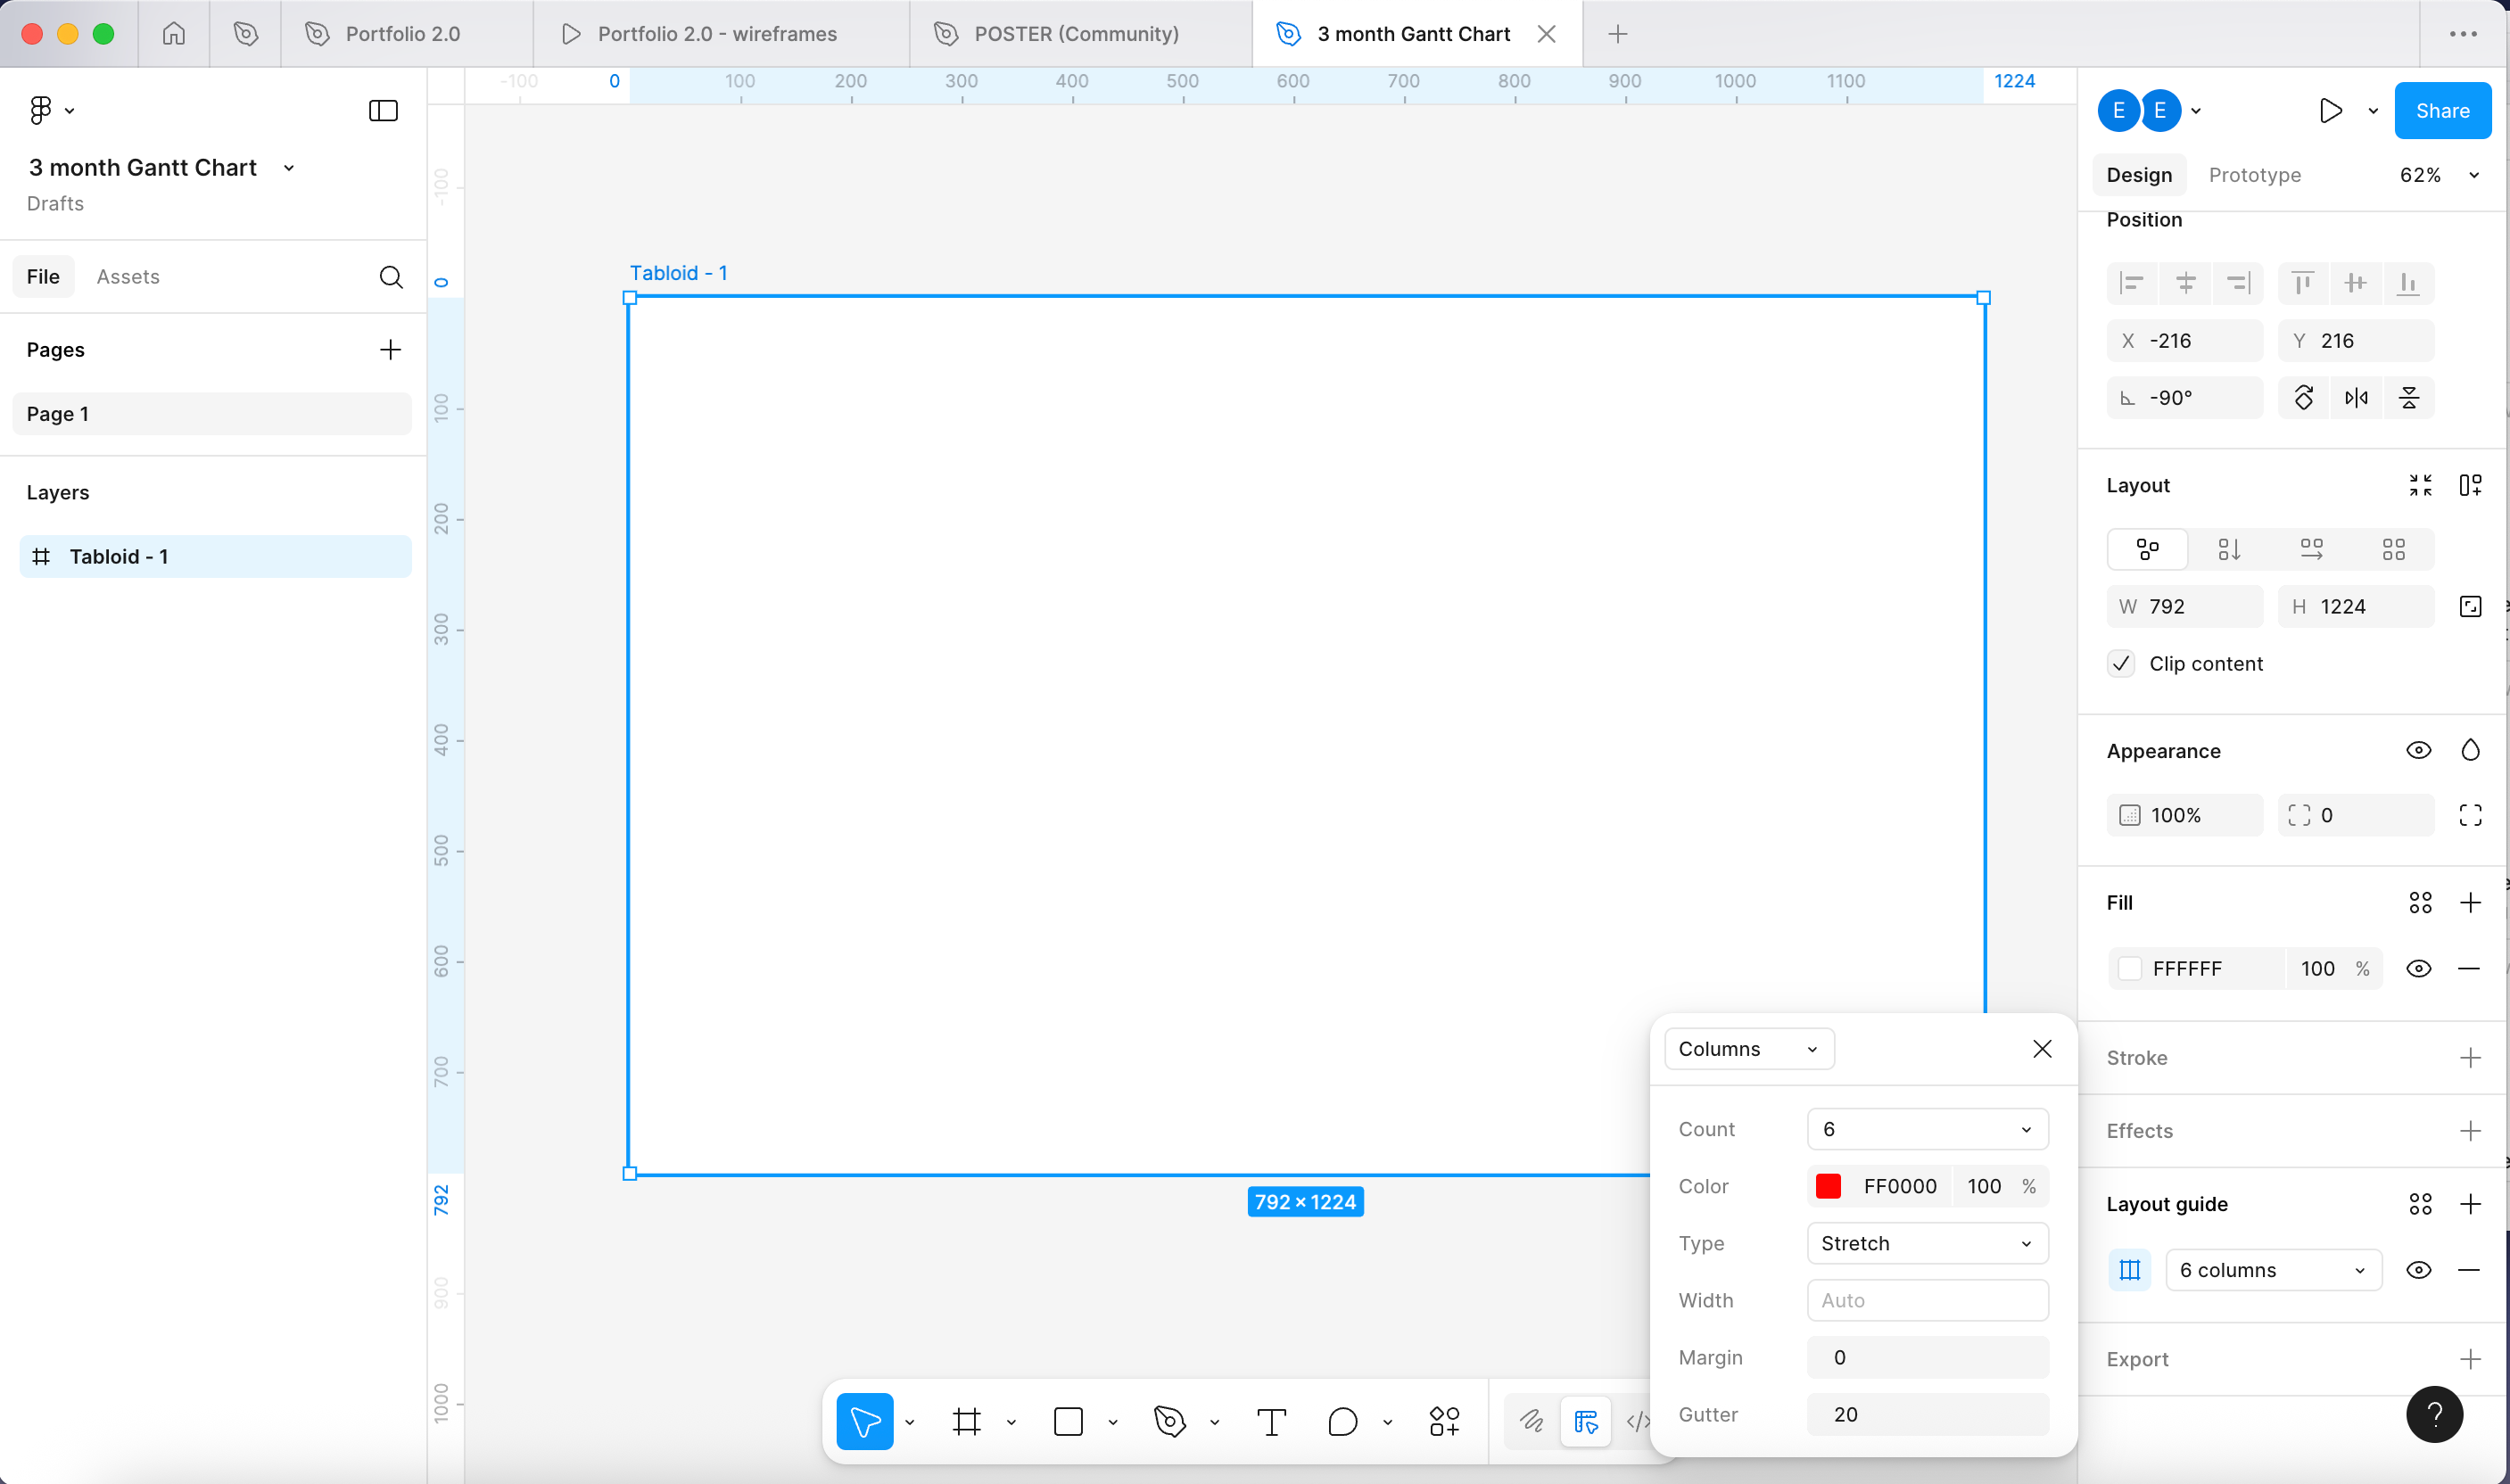Open the Assets tab
2510x1484 pixels.
tap(128, 277)
